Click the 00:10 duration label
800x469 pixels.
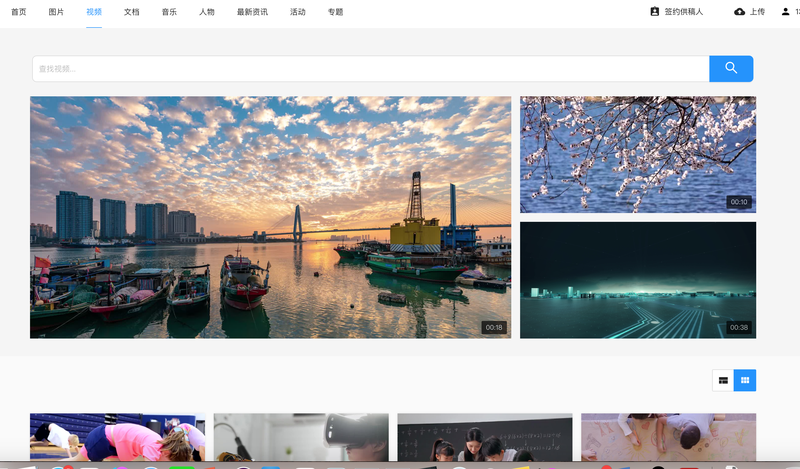[x=739, y=202]
